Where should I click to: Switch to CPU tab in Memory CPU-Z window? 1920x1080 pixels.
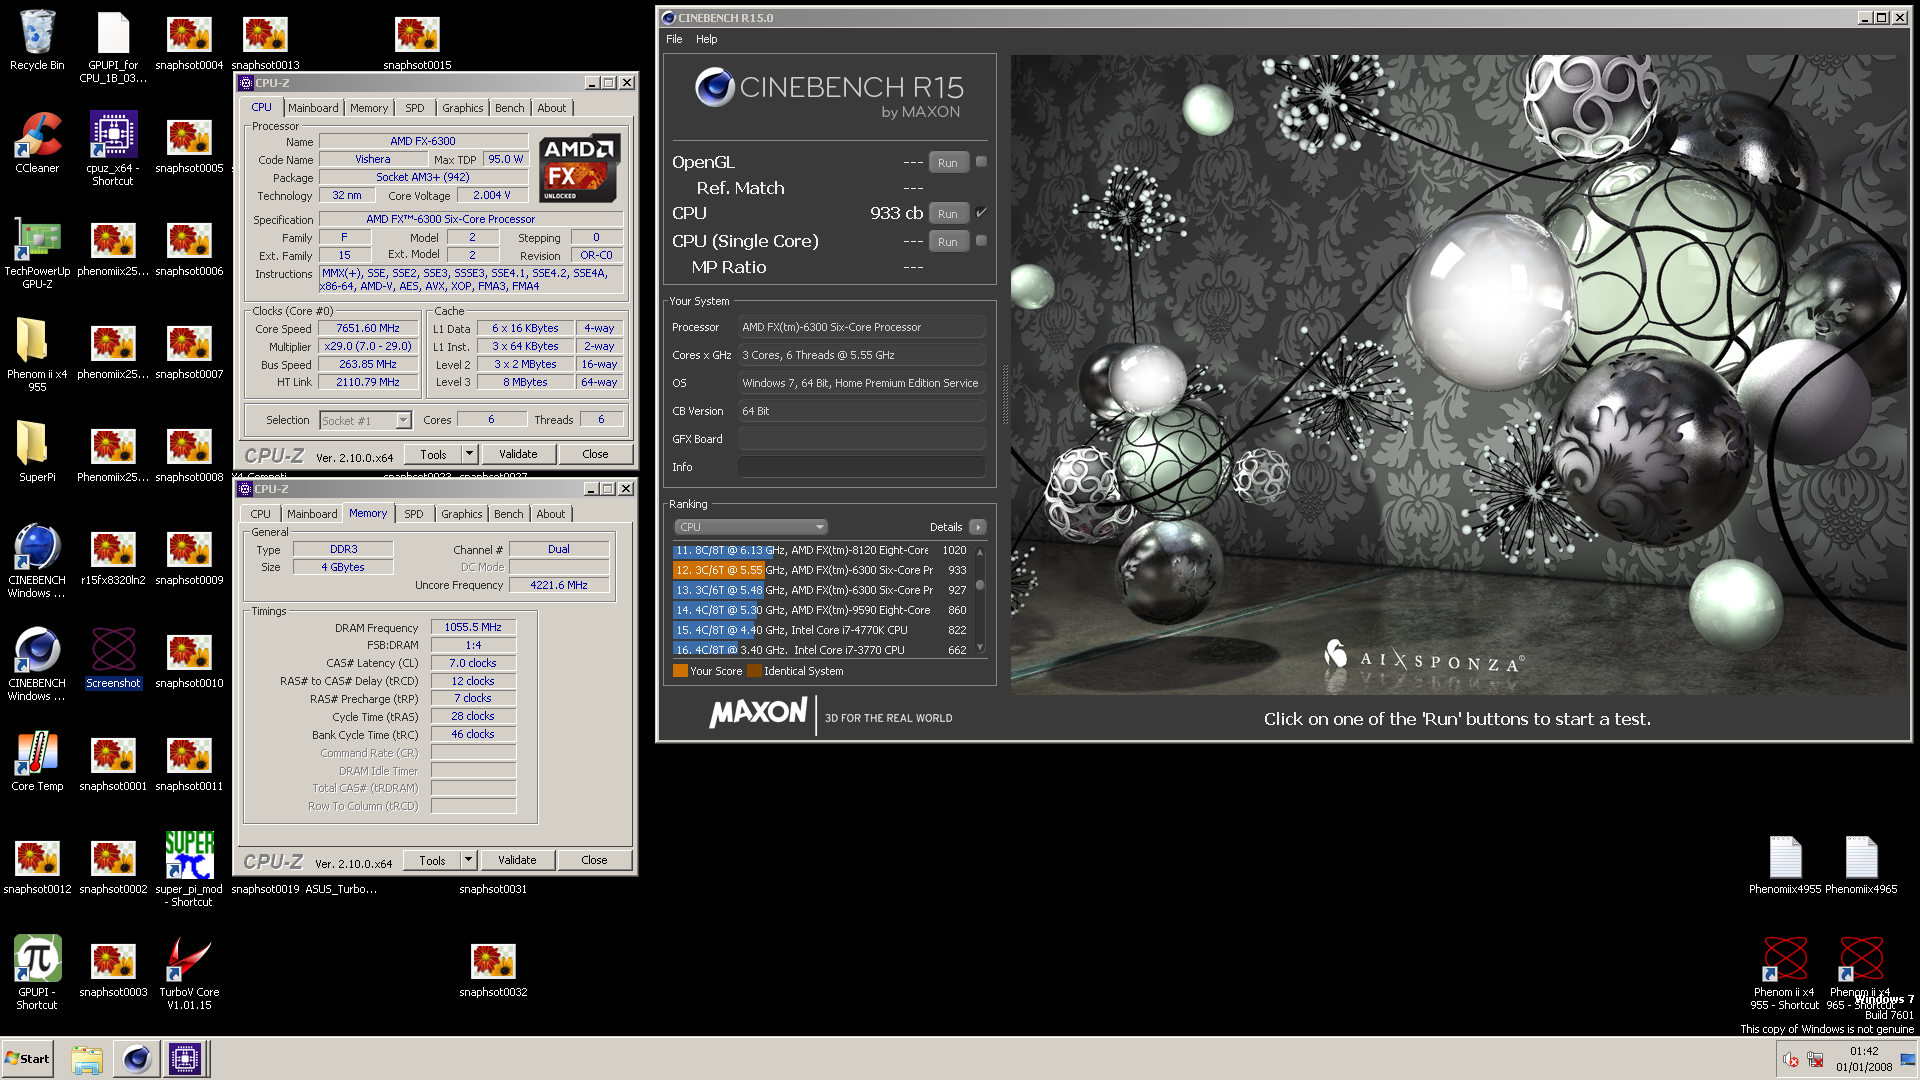tap(260, 514)
